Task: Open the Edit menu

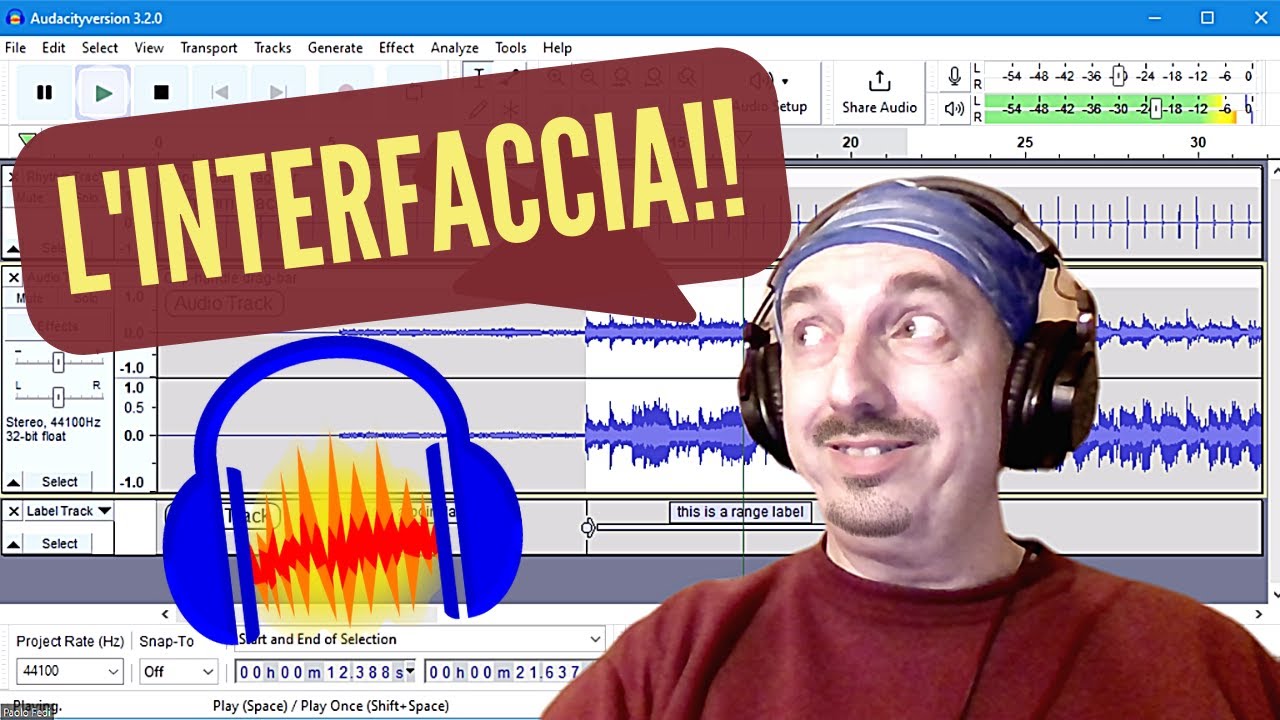Action: click(x=54, y=47)
